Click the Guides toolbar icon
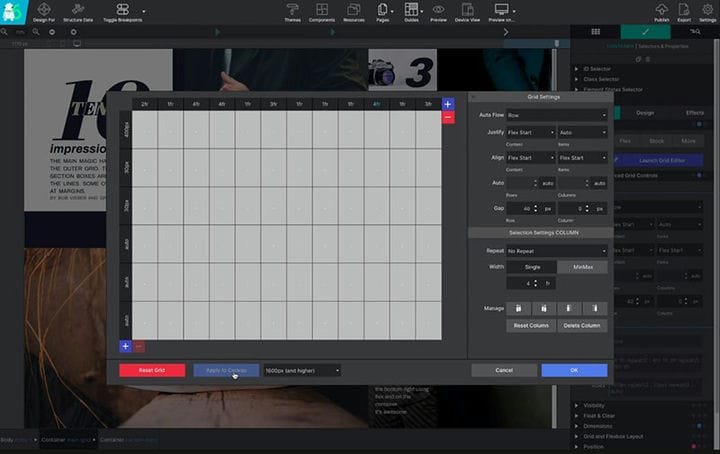This screenshot has width=720, height=454. click(411, 9)
